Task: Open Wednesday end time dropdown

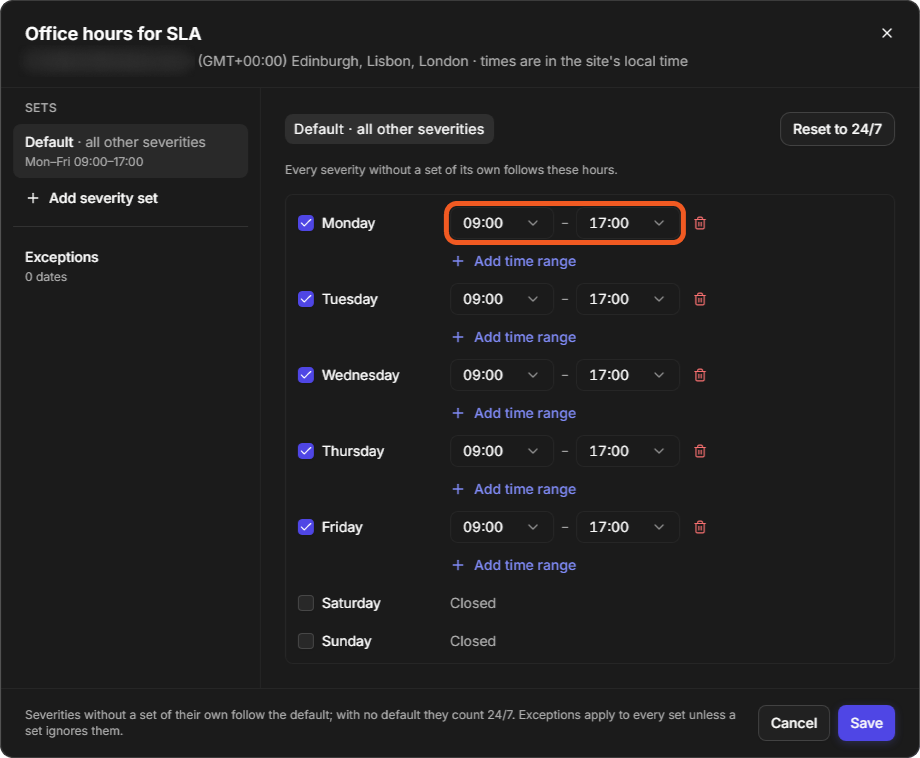Action: pyautogui.click(x=628, y=375)
